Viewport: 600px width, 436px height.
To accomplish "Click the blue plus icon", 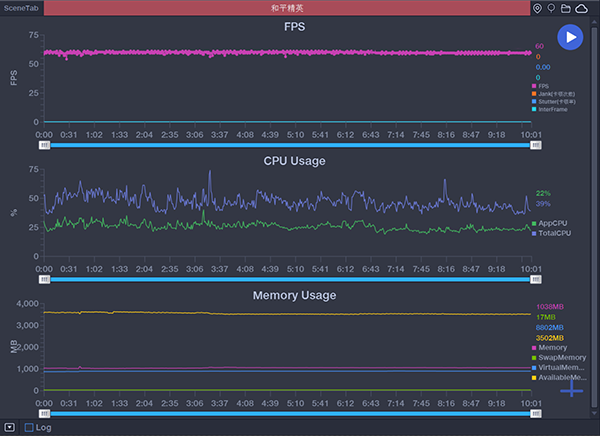I will click(571, 388).
